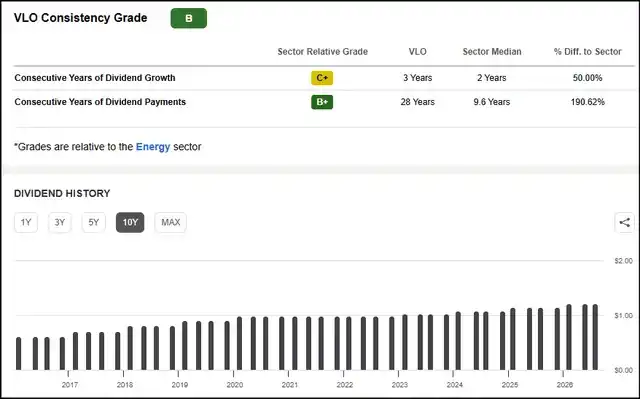Click the B+ dividend payments grade badge

(x=322, y=102)
